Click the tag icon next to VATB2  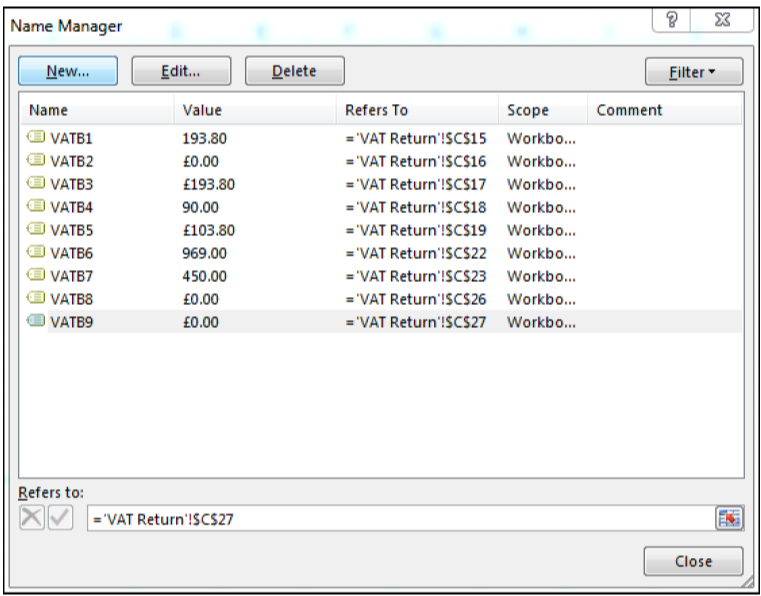point(36,160)
